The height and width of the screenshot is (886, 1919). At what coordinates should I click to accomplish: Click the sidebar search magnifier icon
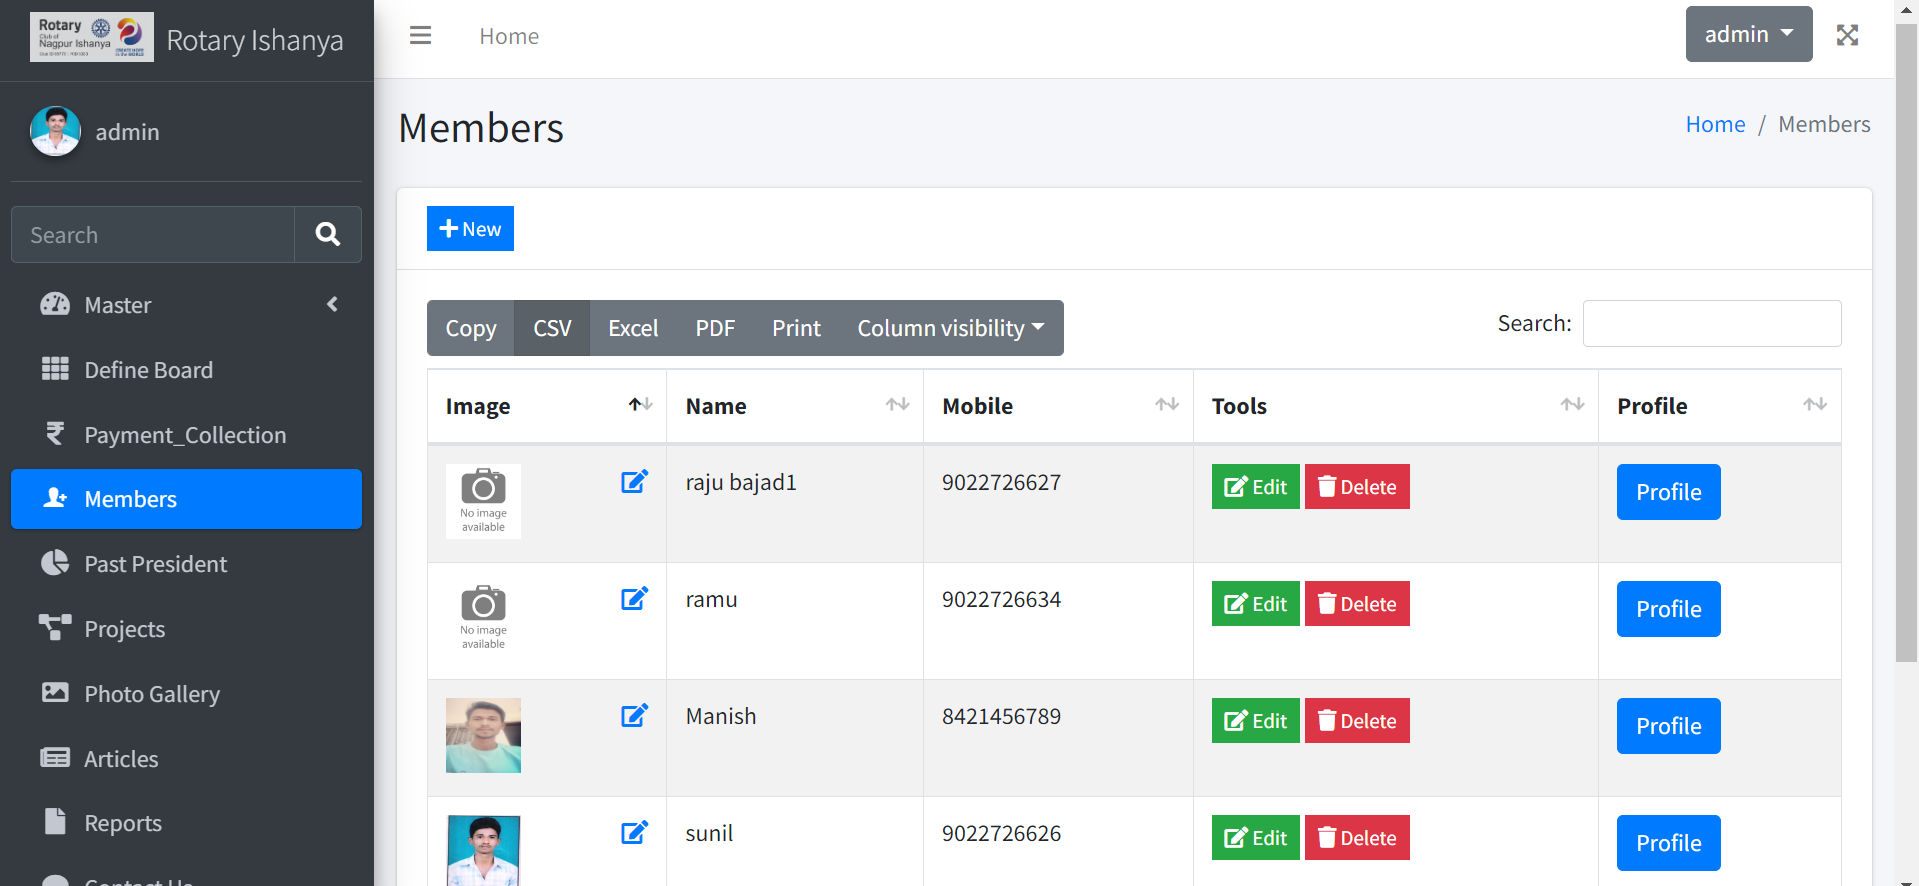pyautogui.click(x=328, y=235)
